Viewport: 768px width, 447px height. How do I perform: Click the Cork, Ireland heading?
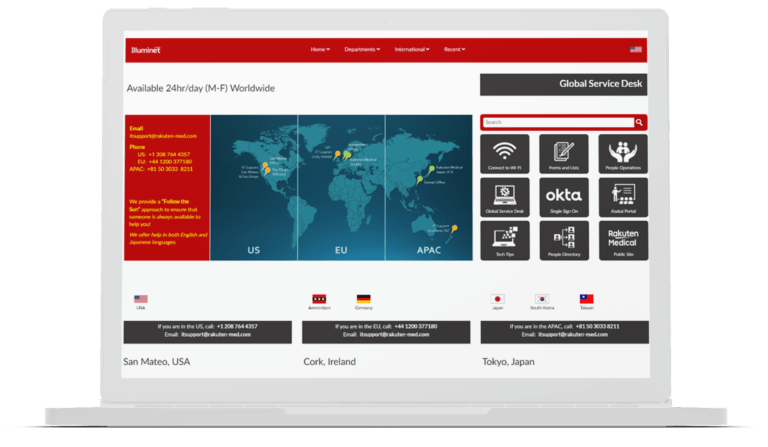[x=330, y=362]
